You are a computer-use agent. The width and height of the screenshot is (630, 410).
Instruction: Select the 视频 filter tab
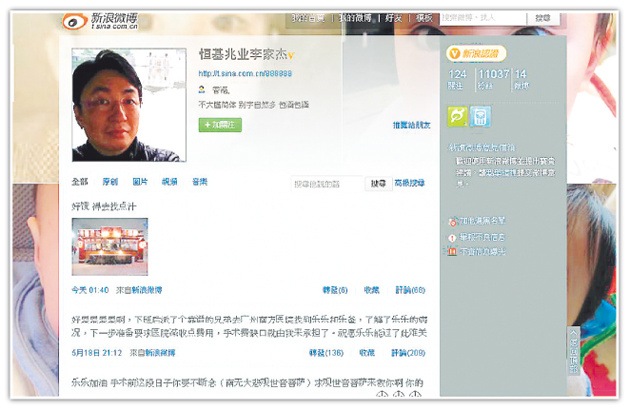170,182
